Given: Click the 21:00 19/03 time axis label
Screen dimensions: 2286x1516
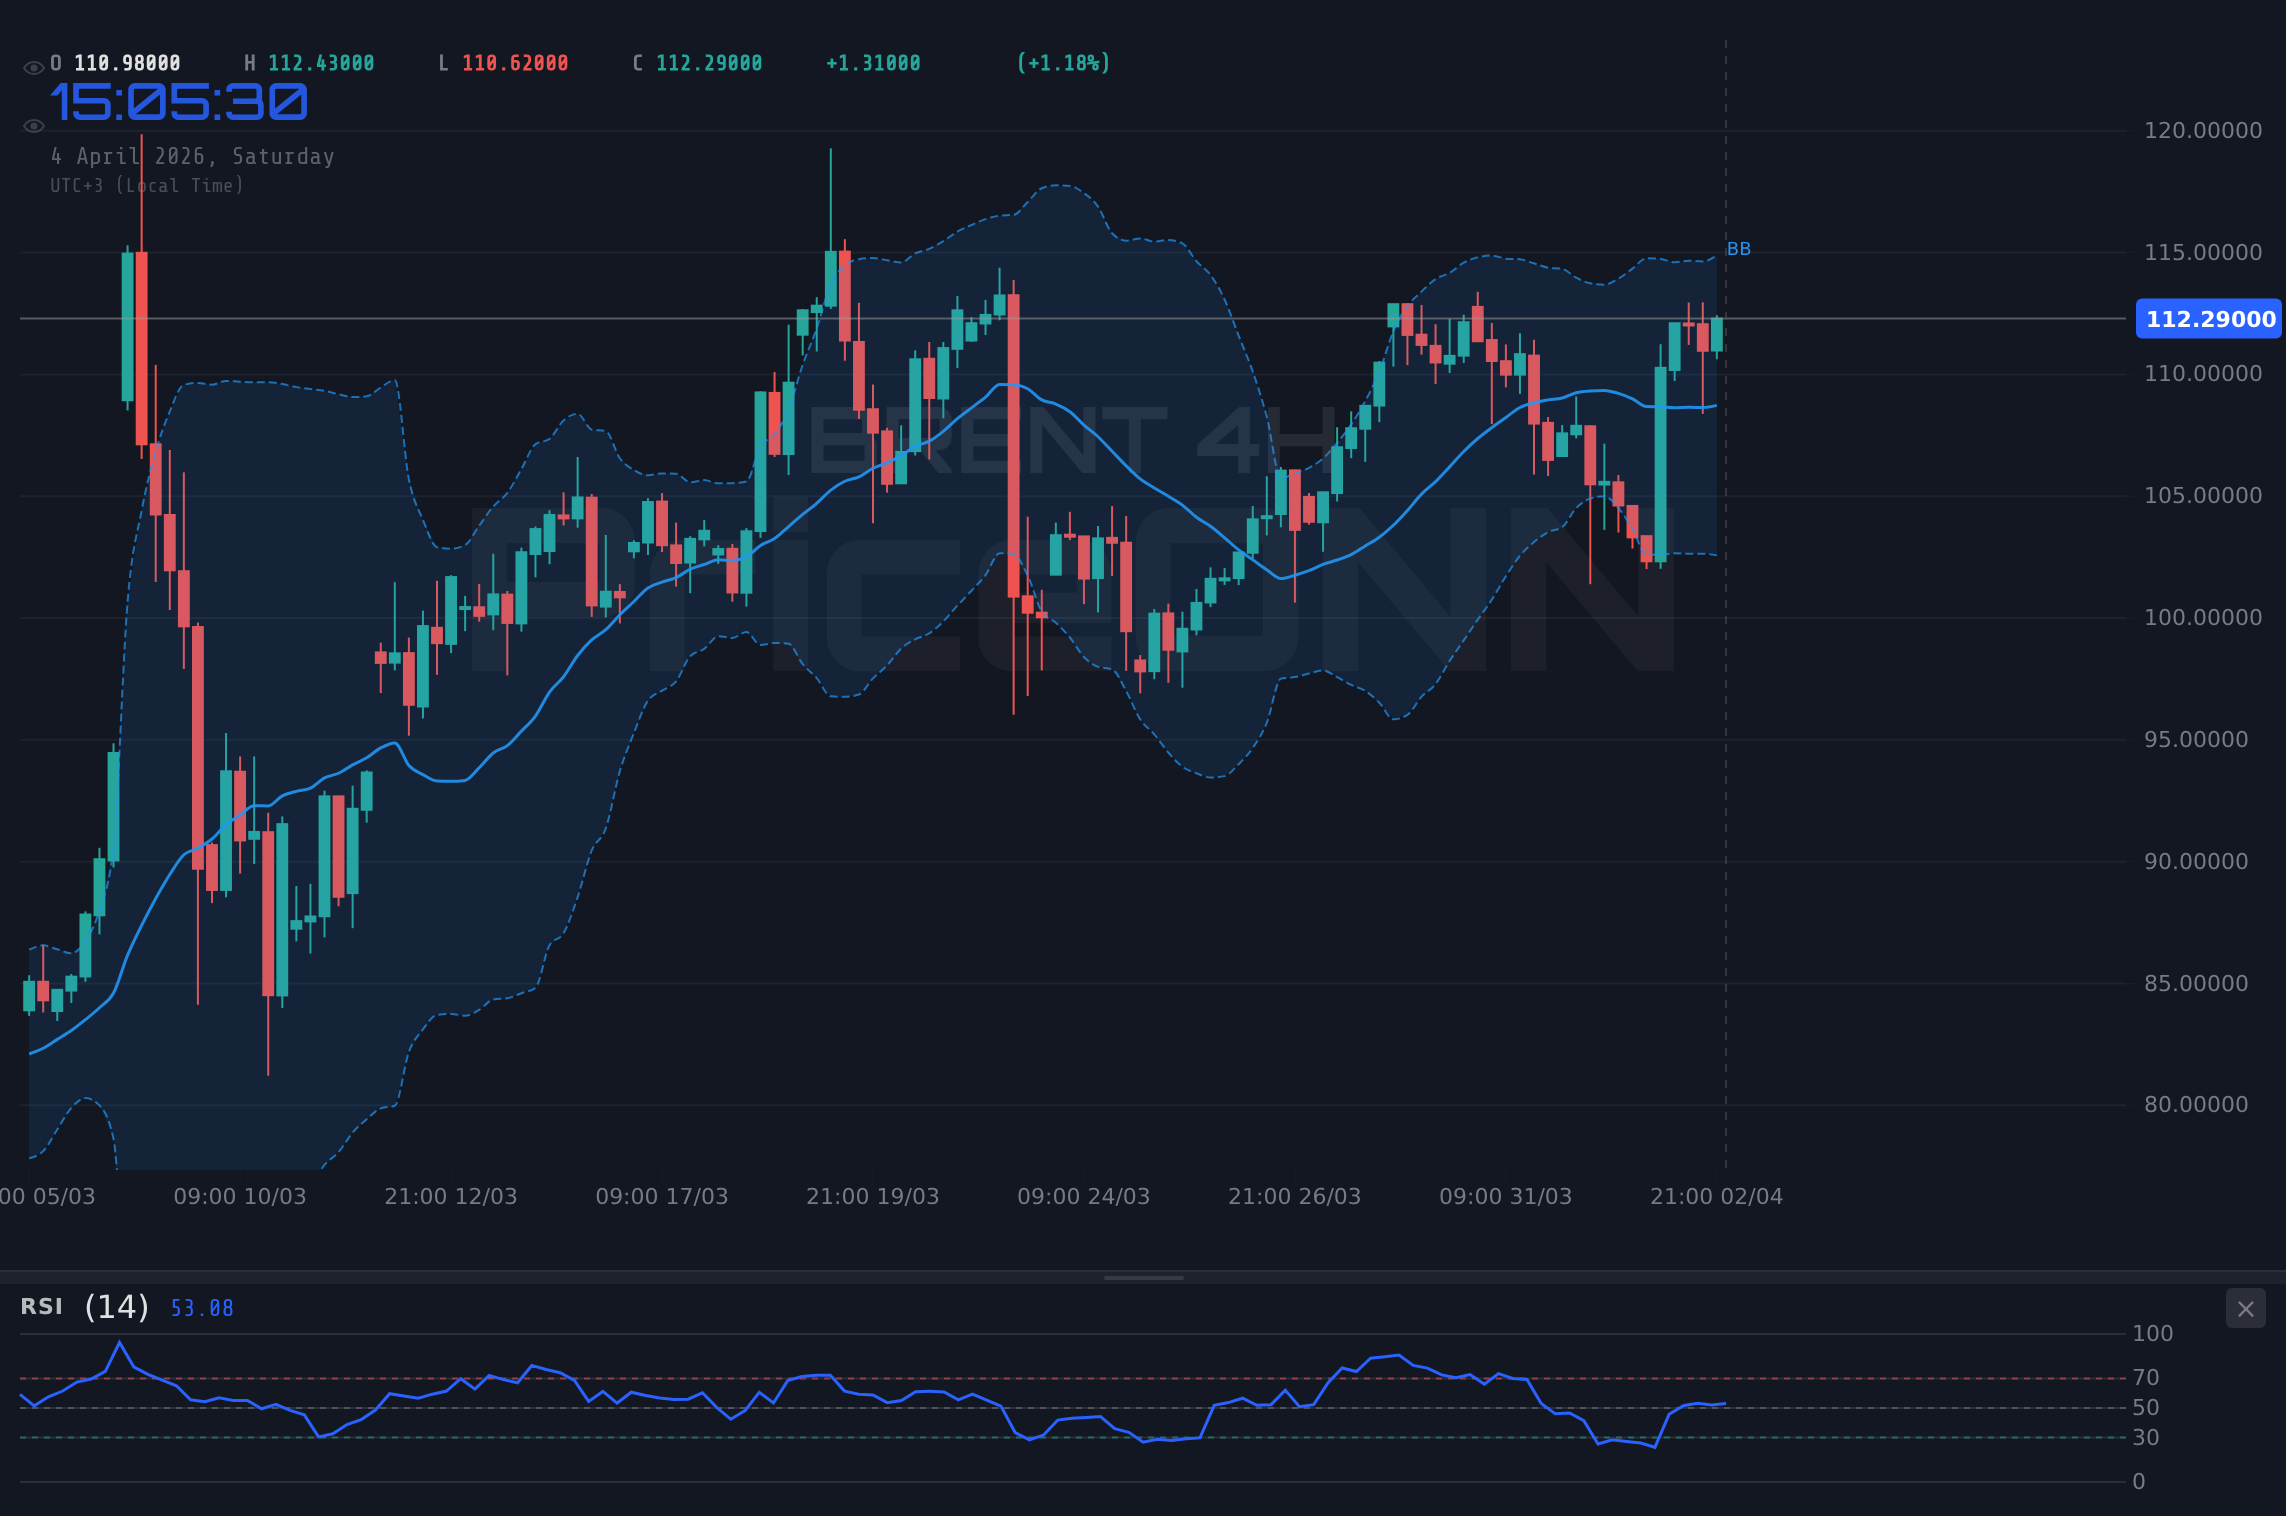Looking at the screenshot, I should [873, 1197].
